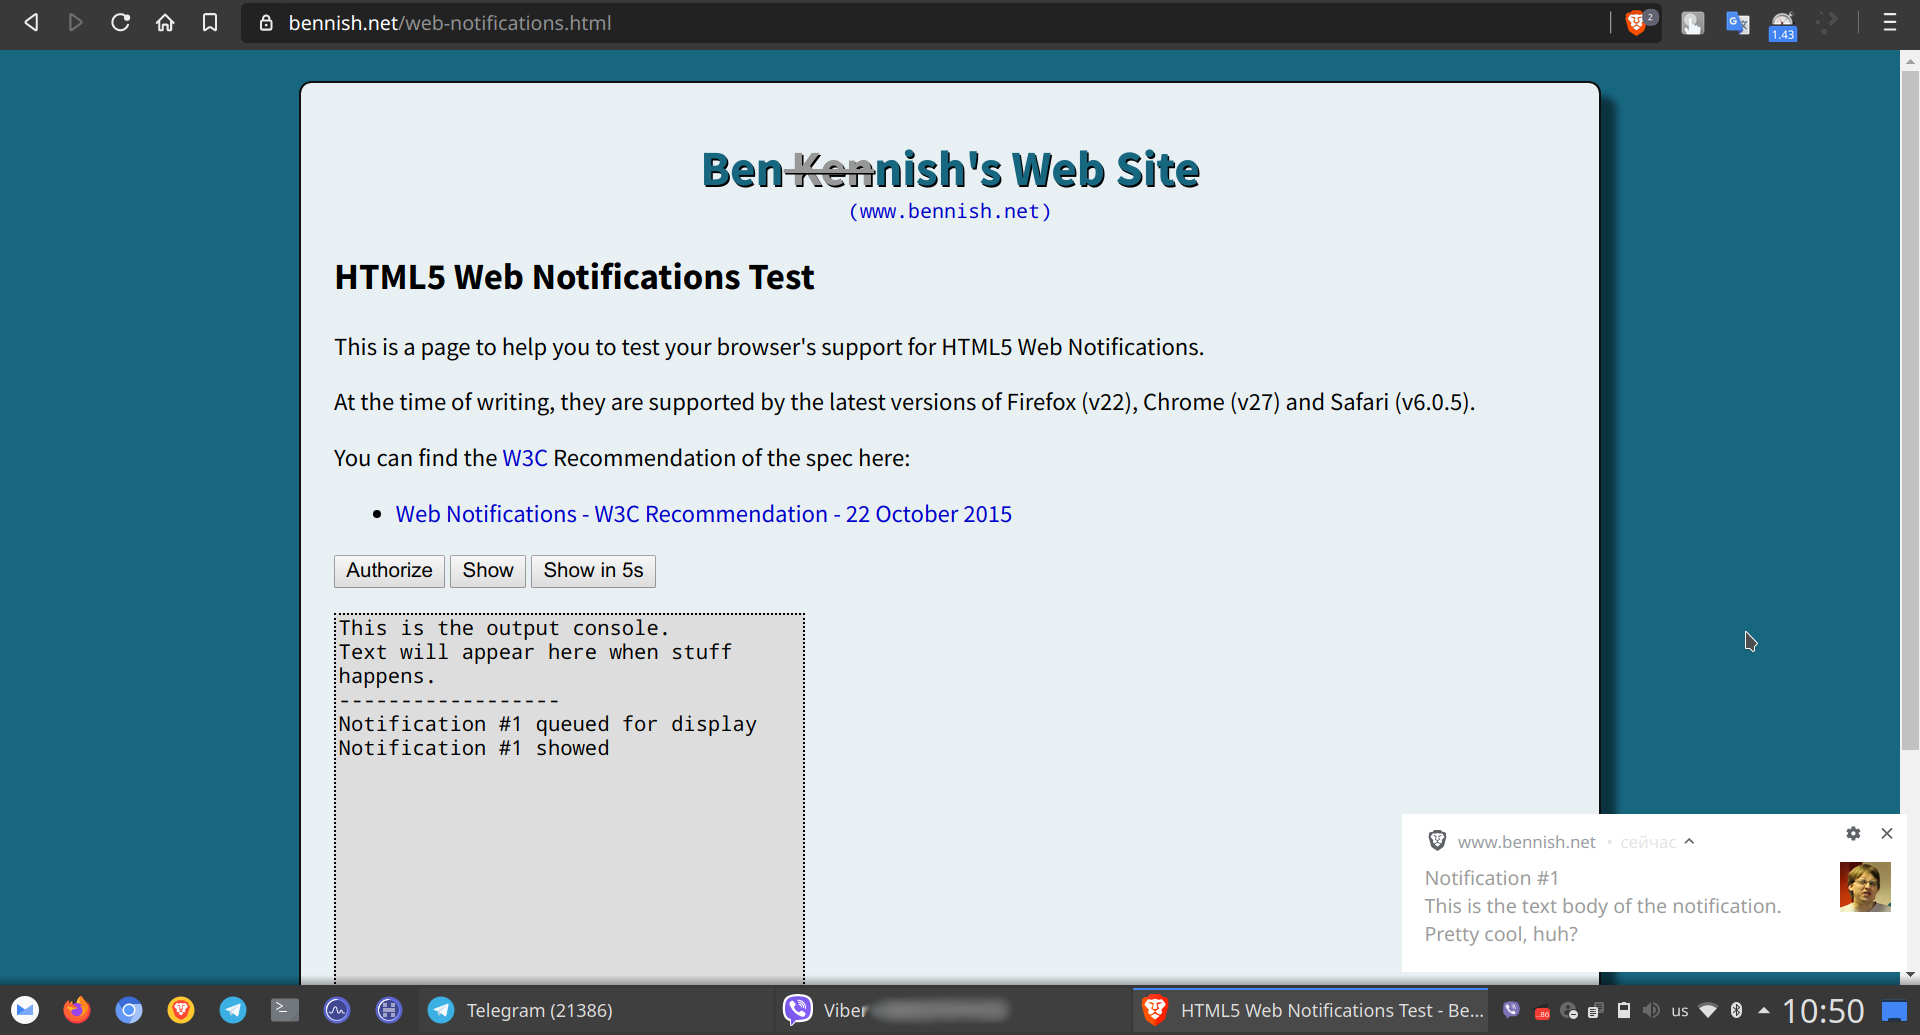The image size is (1920, 1035).
Task: Open the notification settings gear
Action: coord(1853,833)
